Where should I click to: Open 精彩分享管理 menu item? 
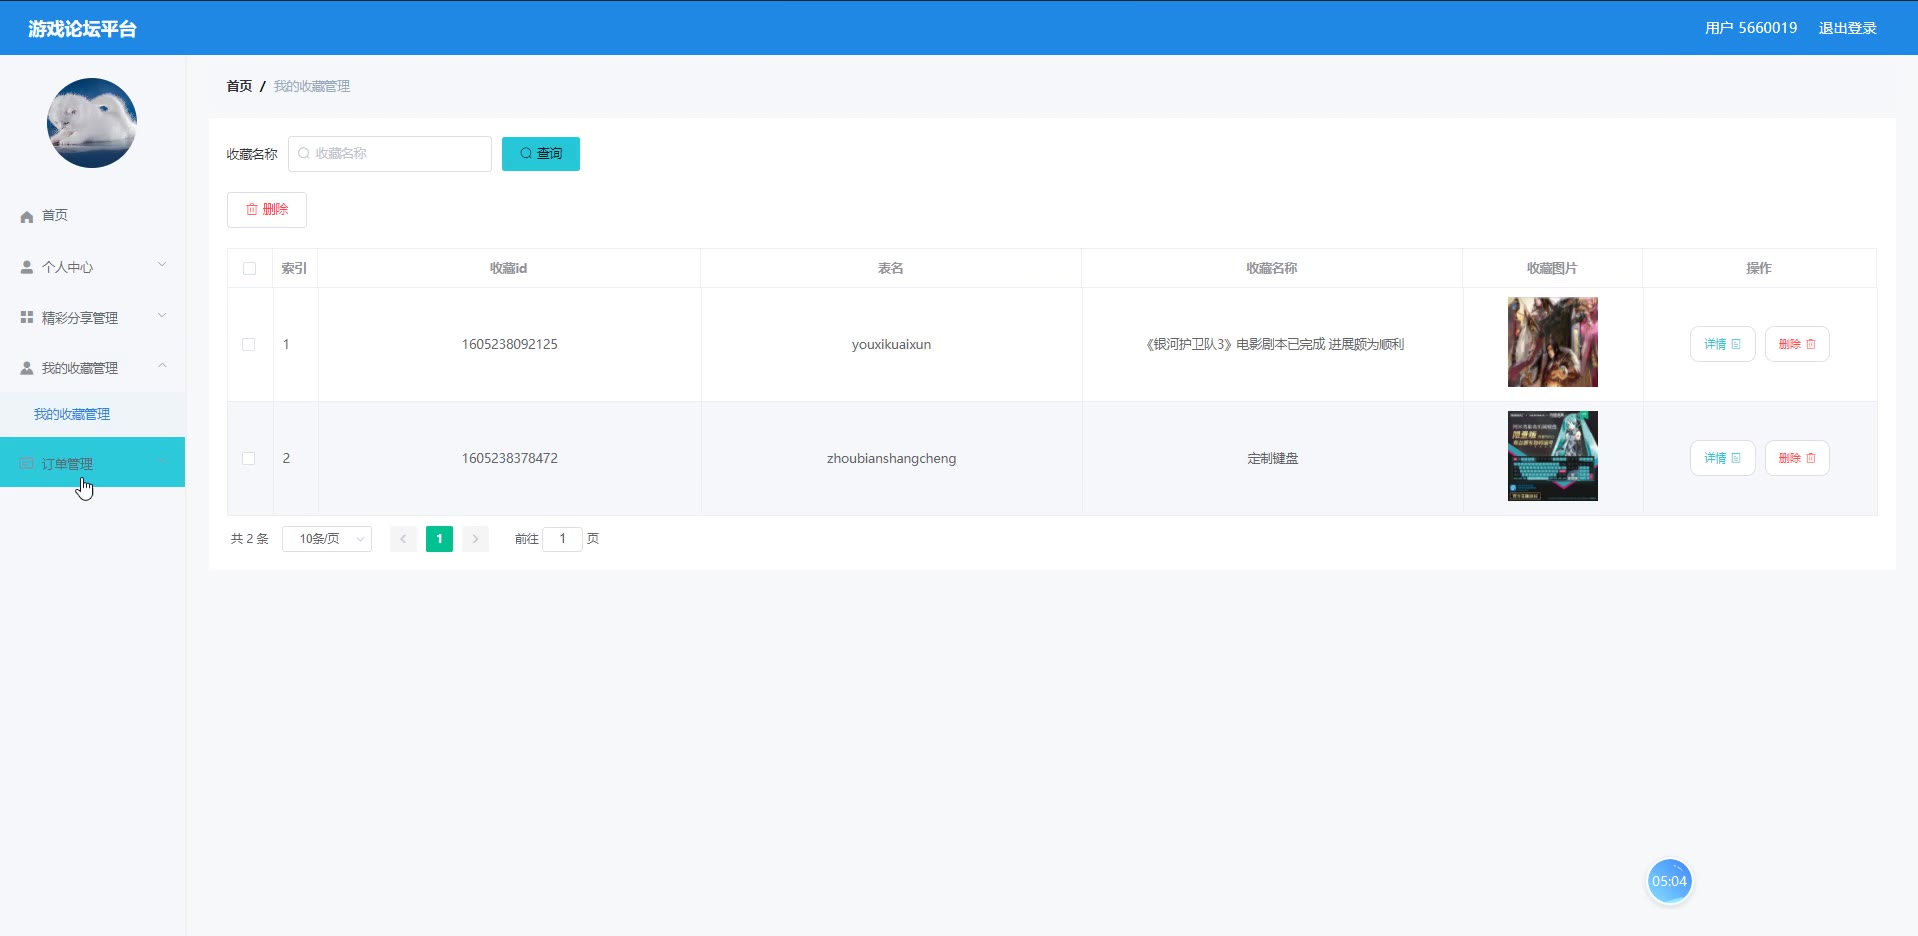92,318
